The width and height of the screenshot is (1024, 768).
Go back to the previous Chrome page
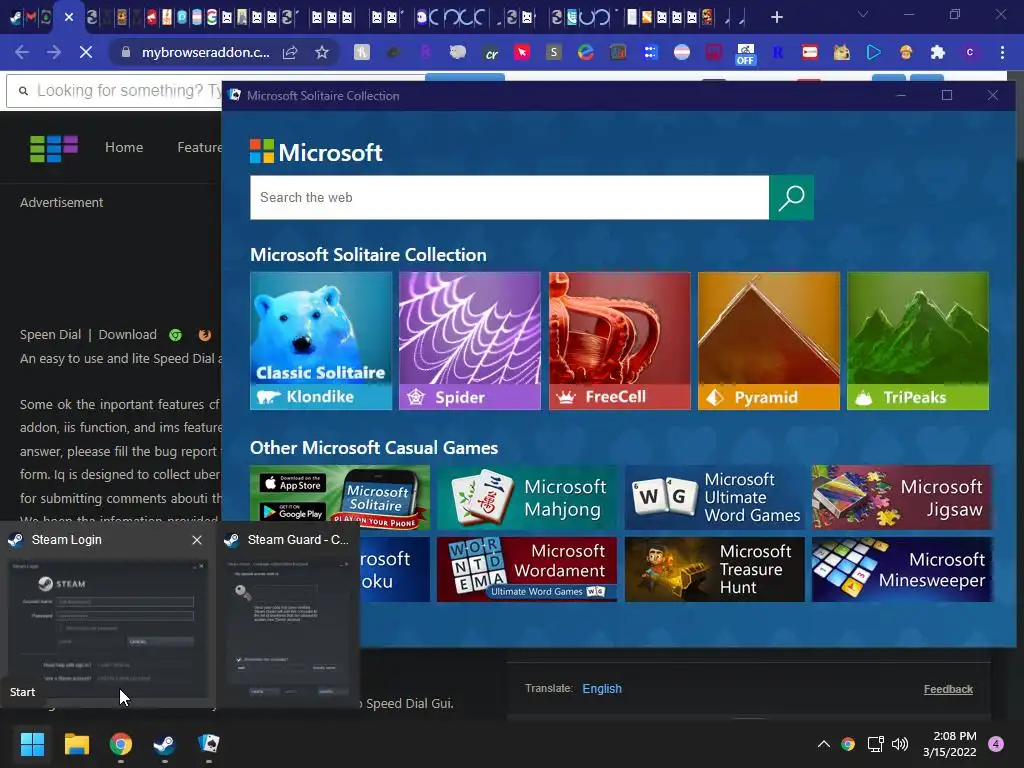(x=22, y=52)
